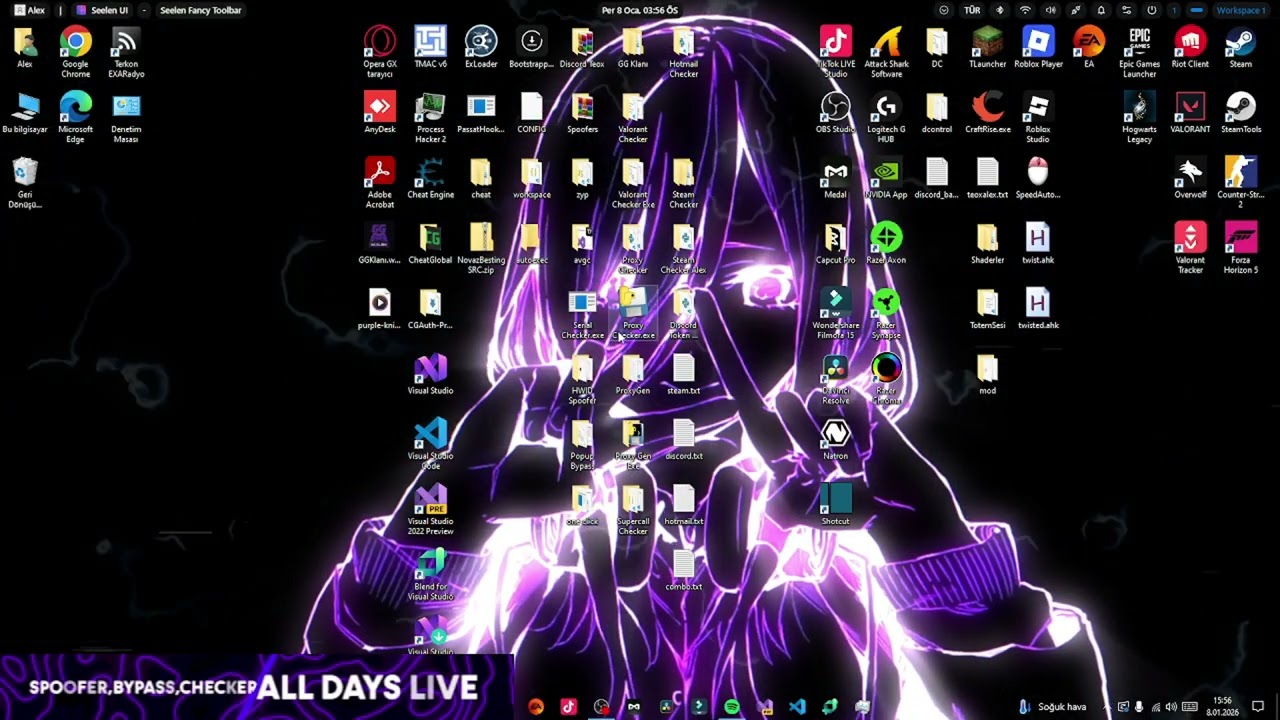
Task: Launch Cheat Engine from the desktop
Action: click(x=430, y=178)
